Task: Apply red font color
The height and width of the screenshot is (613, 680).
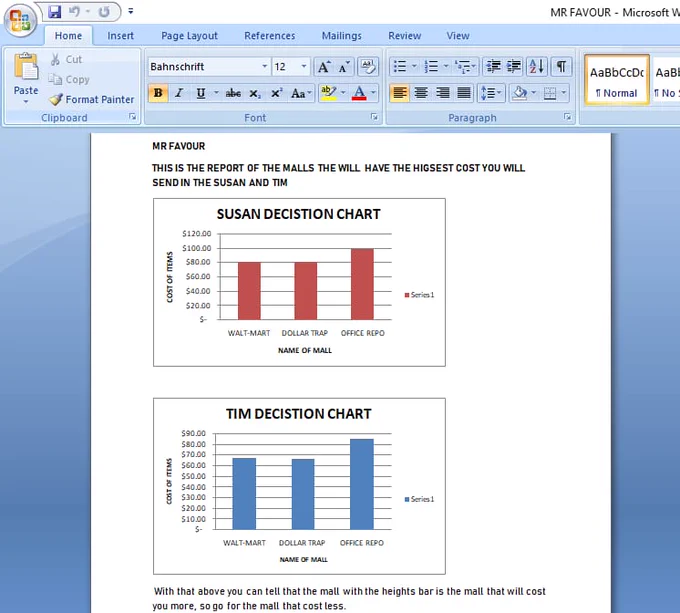Action: [x=359, y=93]
